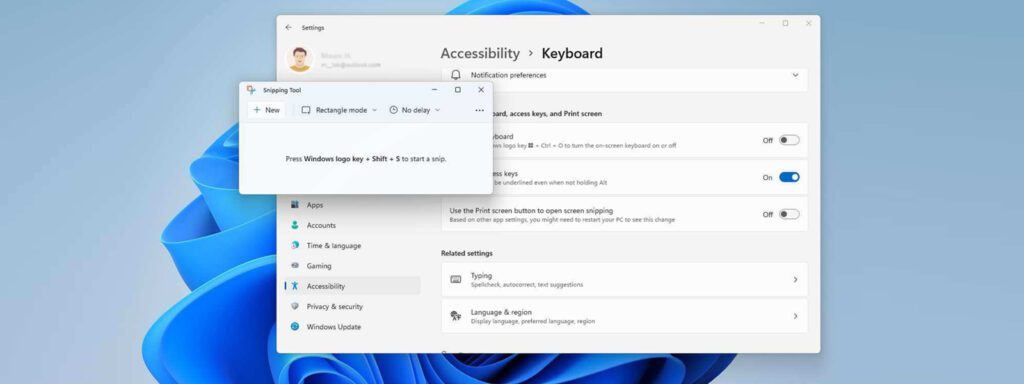Click the New snip button
The image size is (1024, 384).
266,110
